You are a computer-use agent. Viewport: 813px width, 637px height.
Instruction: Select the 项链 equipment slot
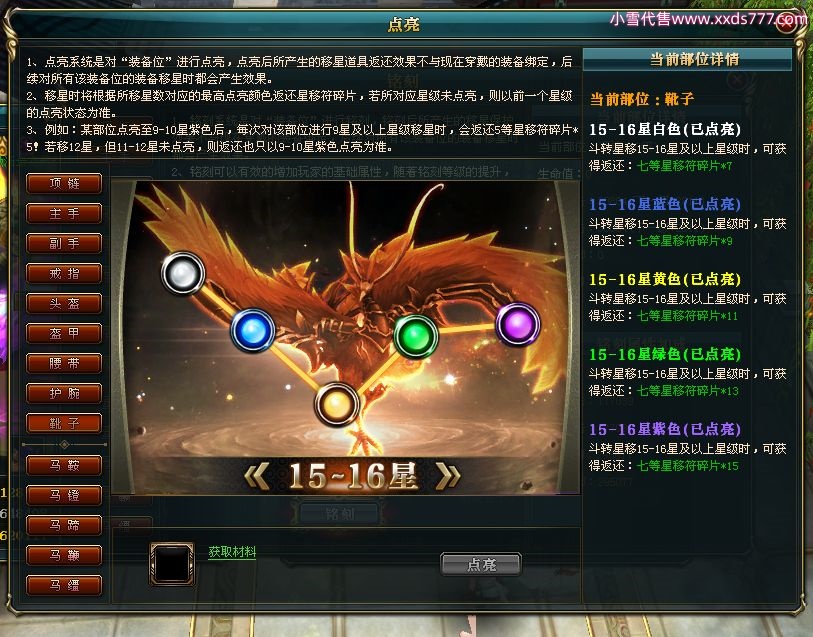(x=64, y=183)
